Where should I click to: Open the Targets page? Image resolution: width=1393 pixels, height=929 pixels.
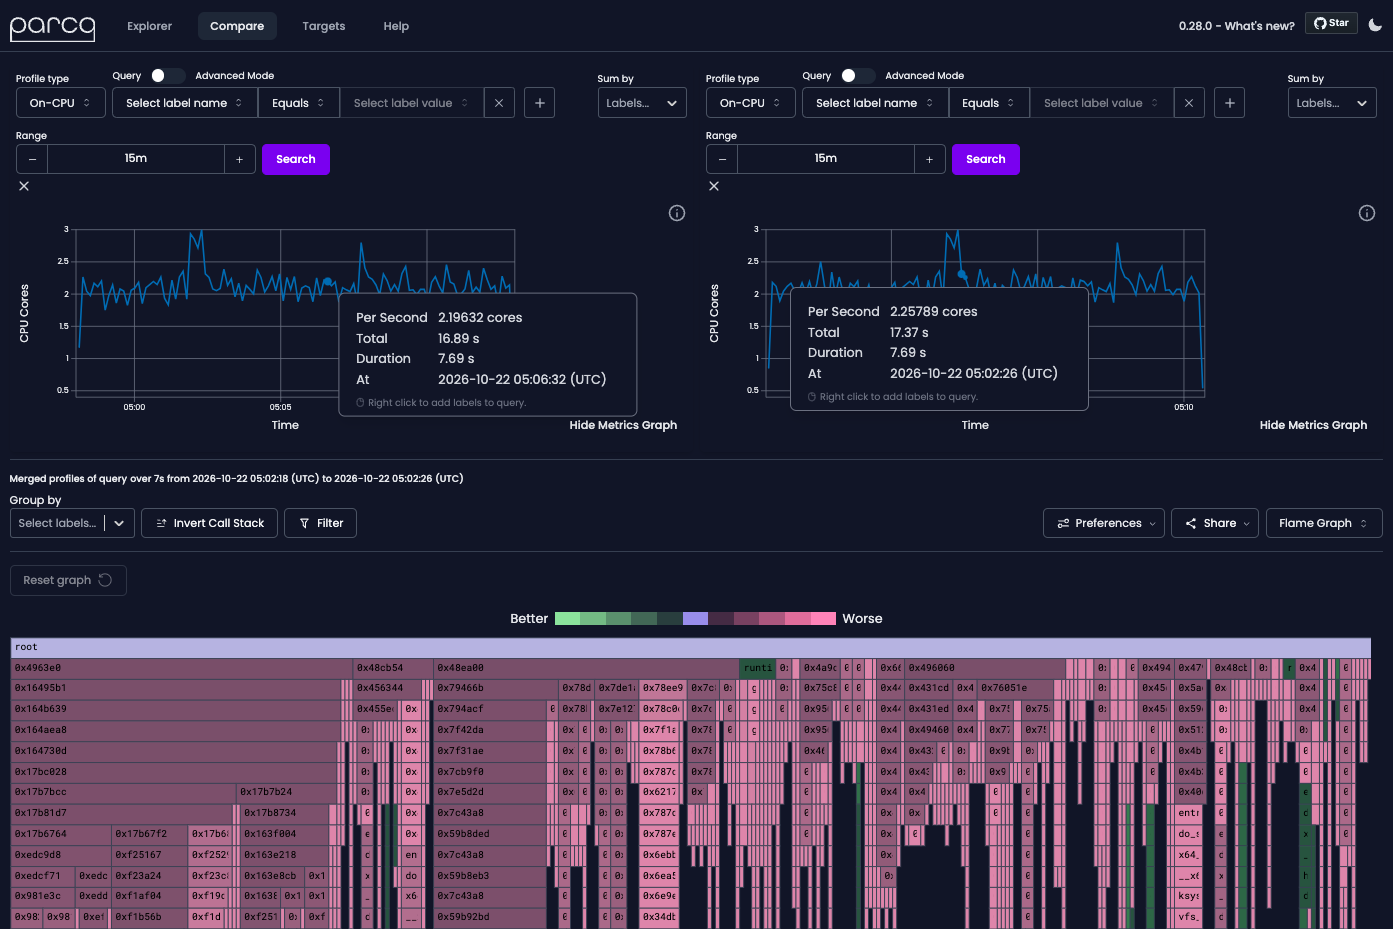pyautogui.click(x=324, y=26)
